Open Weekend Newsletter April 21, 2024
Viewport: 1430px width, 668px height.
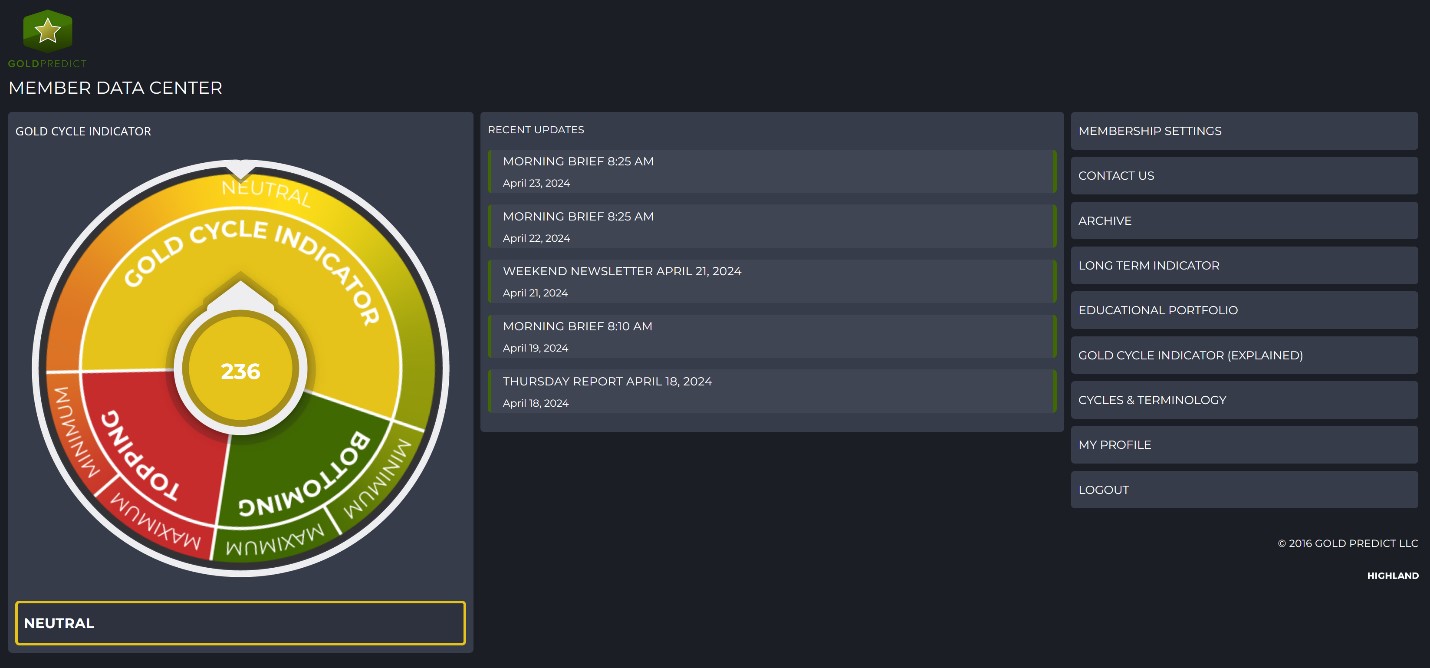pos(772,281)
